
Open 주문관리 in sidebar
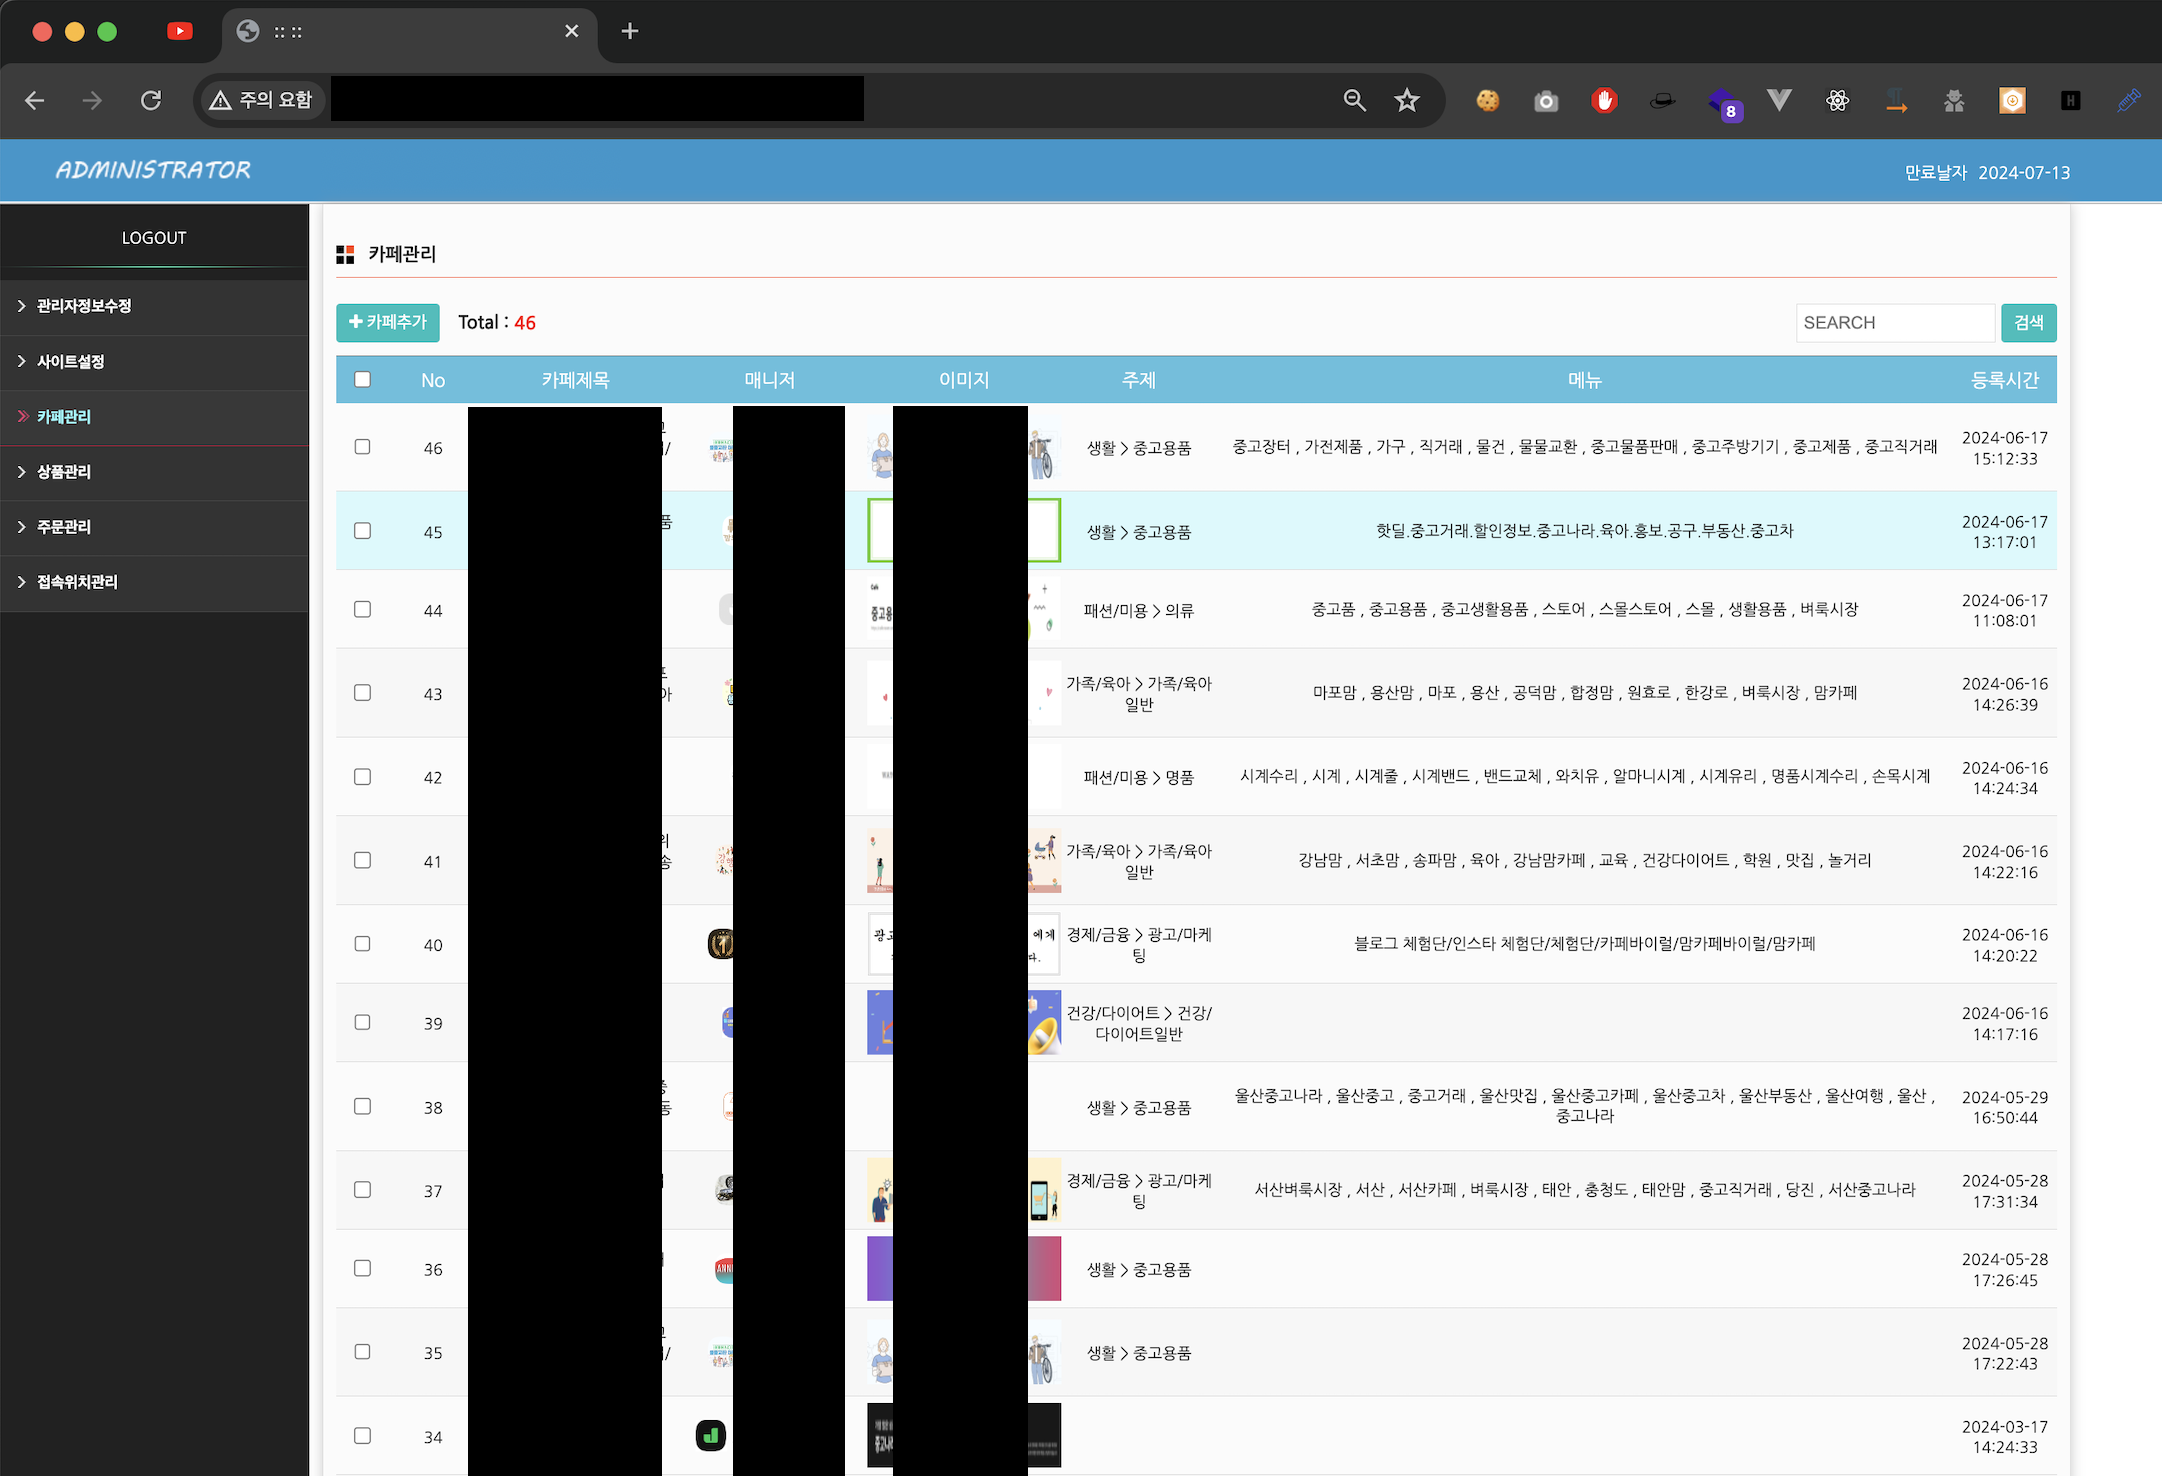click(63, 526)
